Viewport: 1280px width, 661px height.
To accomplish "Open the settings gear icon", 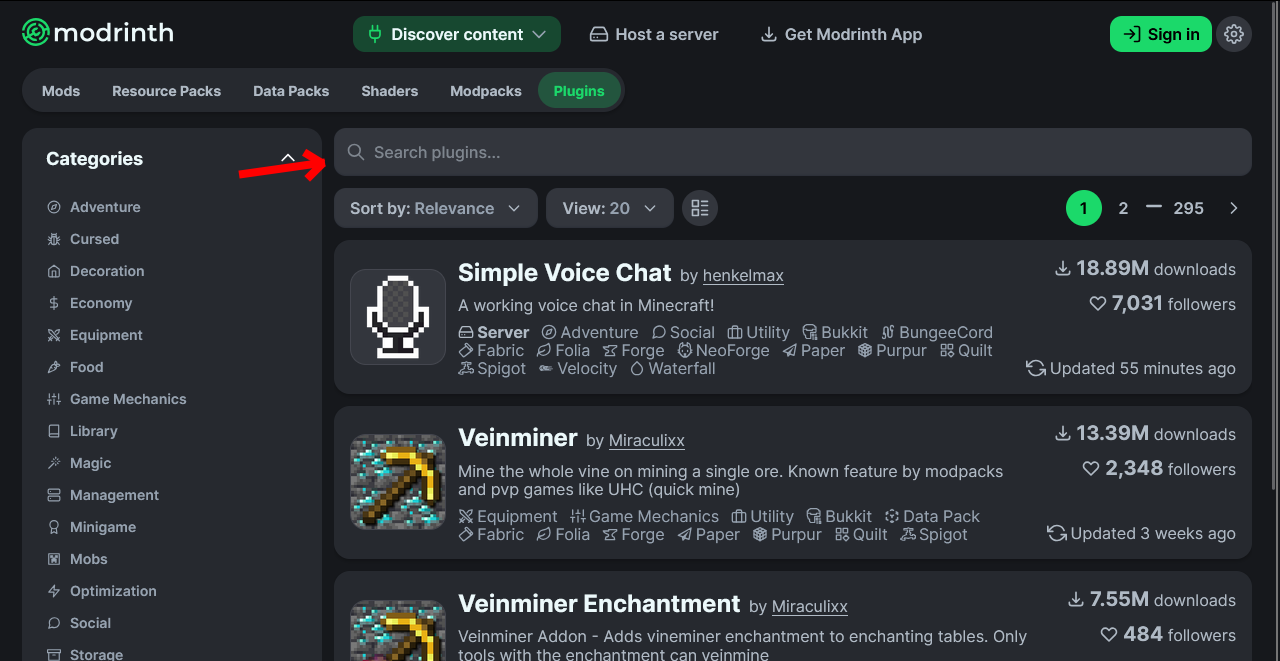I will 1234,34.
